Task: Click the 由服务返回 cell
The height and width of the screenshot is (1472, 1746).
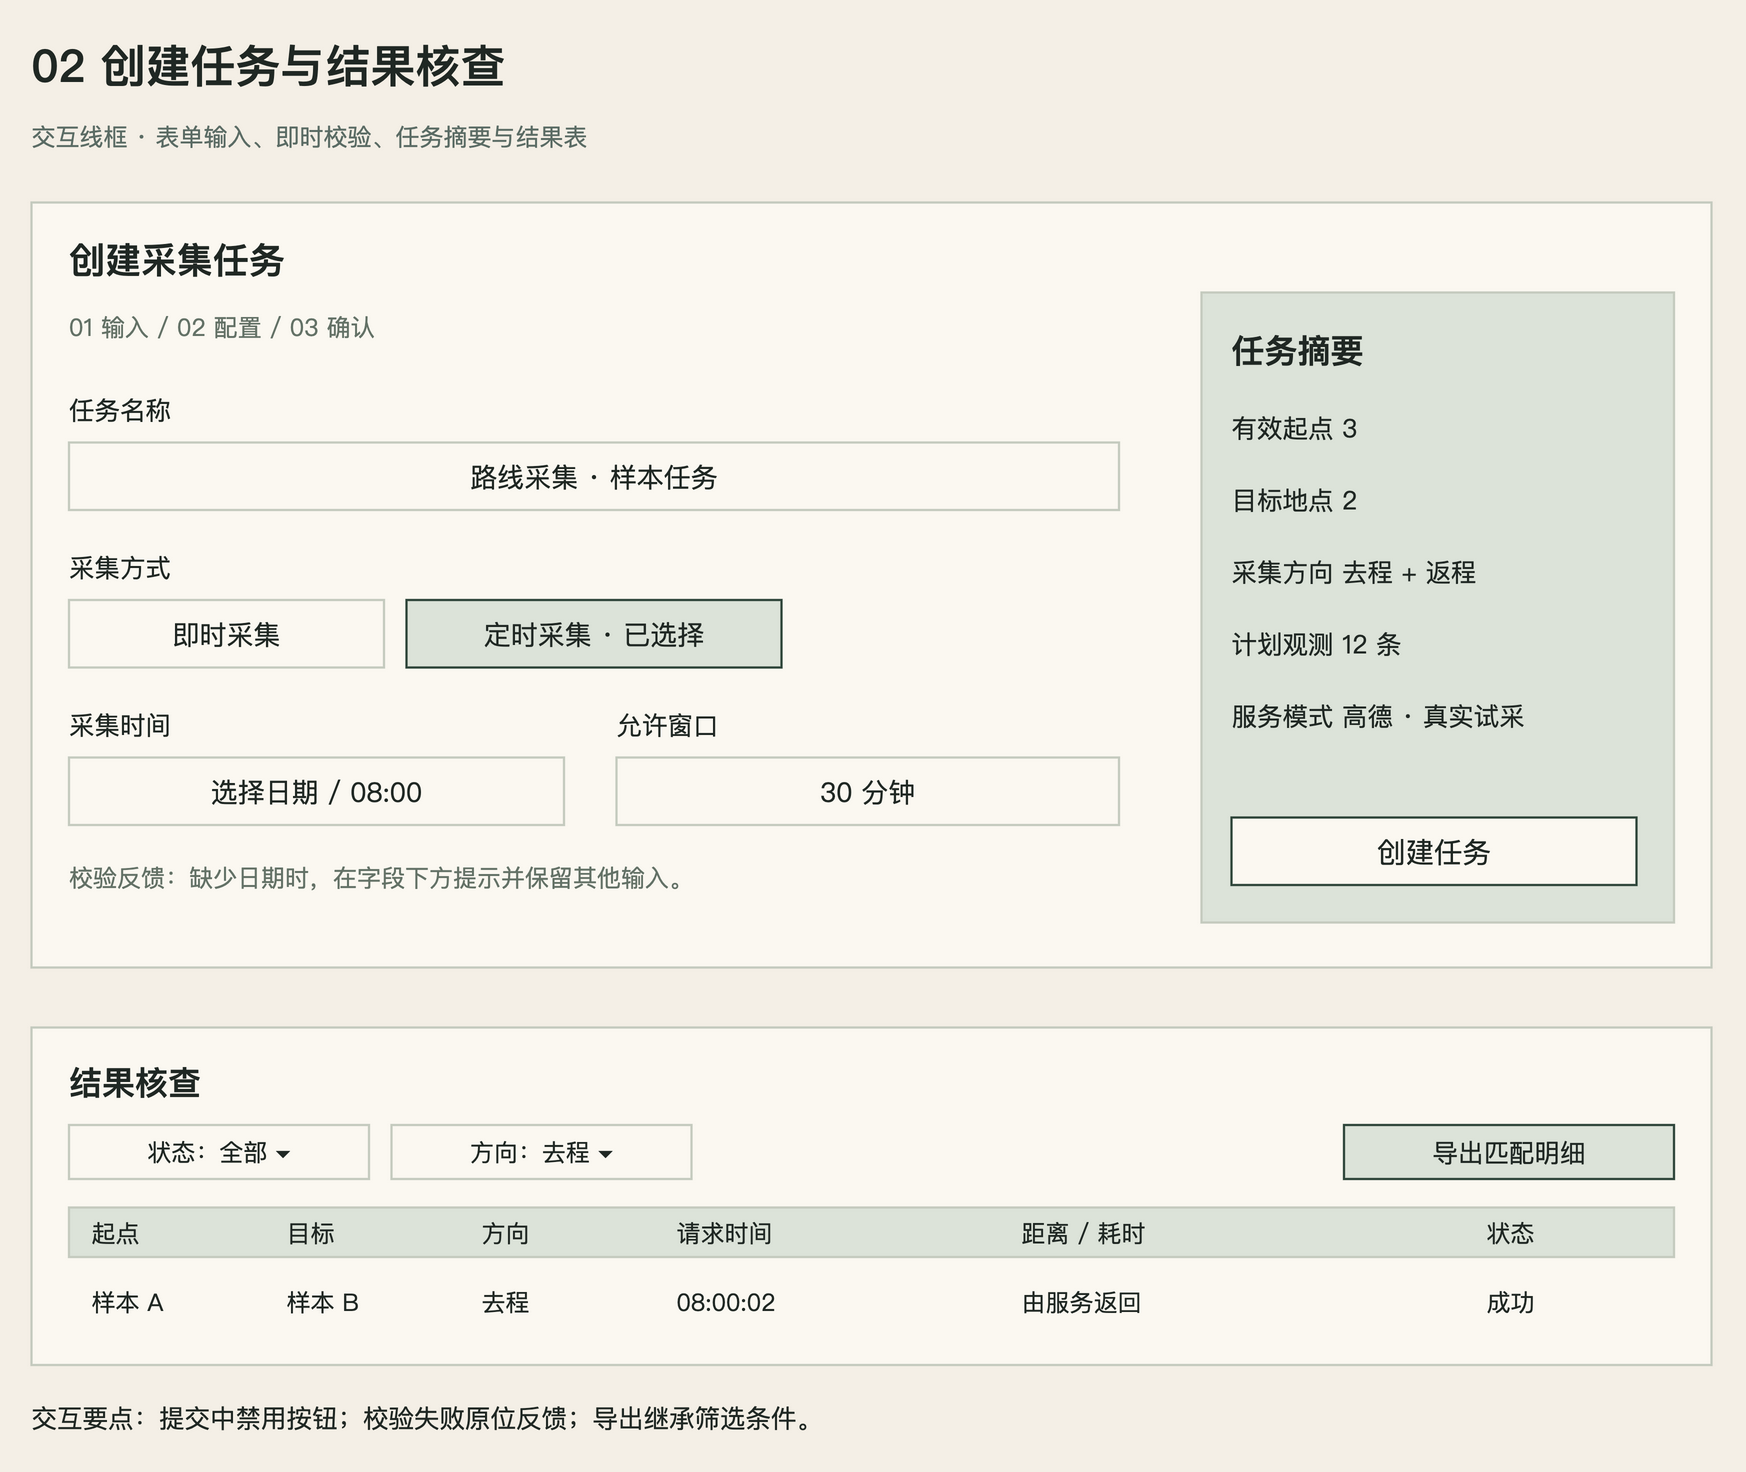Action: click(x=1081, y=1302)
